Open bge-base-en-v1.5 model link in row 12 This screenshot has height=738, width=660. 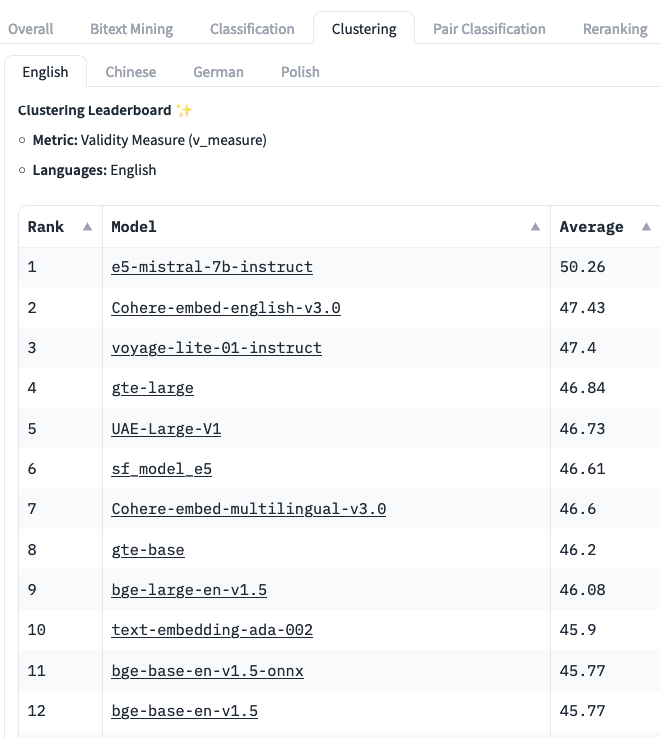[x=185, y=711]
